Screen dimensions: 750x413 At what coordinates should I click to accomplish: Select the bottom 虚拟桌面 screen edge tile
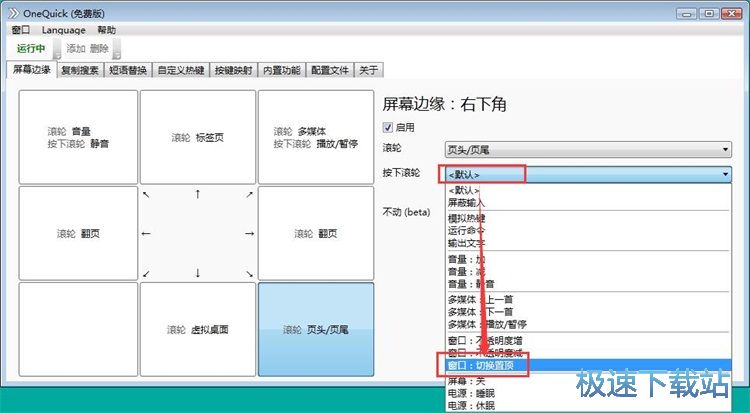click(198, 329)
